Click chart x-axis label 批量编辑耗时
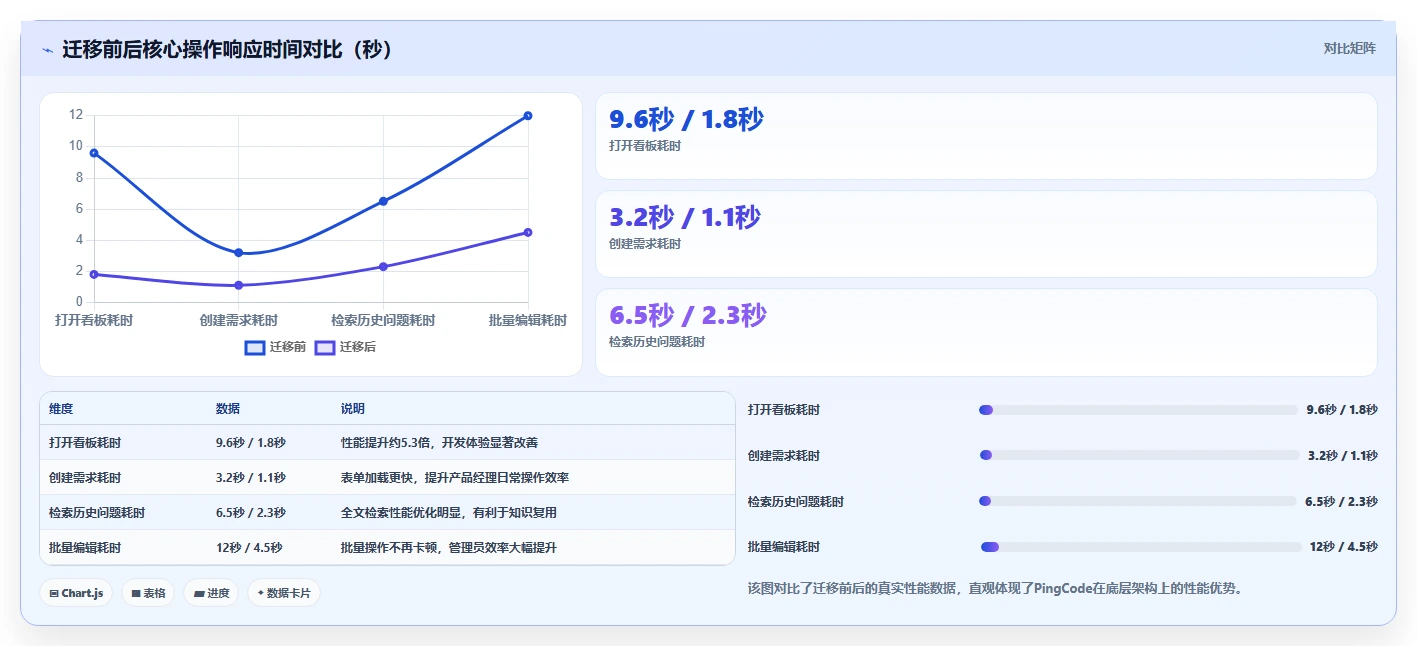The width and height of the screenshot is (1417, 646). point(528,321)
